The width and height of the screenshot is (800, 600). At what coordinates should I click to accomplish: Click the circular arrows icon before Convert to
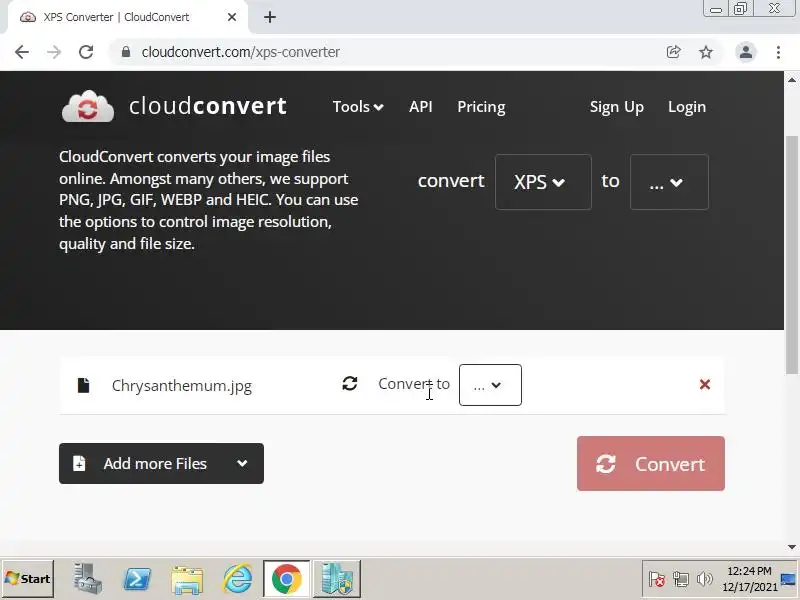tap(349, 384)
